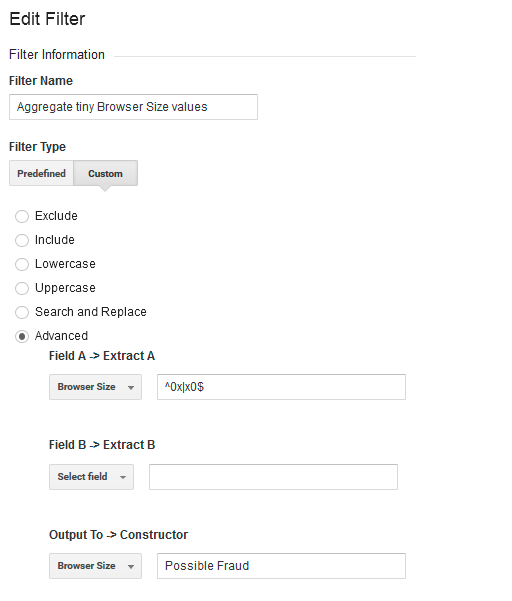Open the Output To Browser Size dropdown
The height and width of the screenshot is (601, 512).
(x=95, y=566)
